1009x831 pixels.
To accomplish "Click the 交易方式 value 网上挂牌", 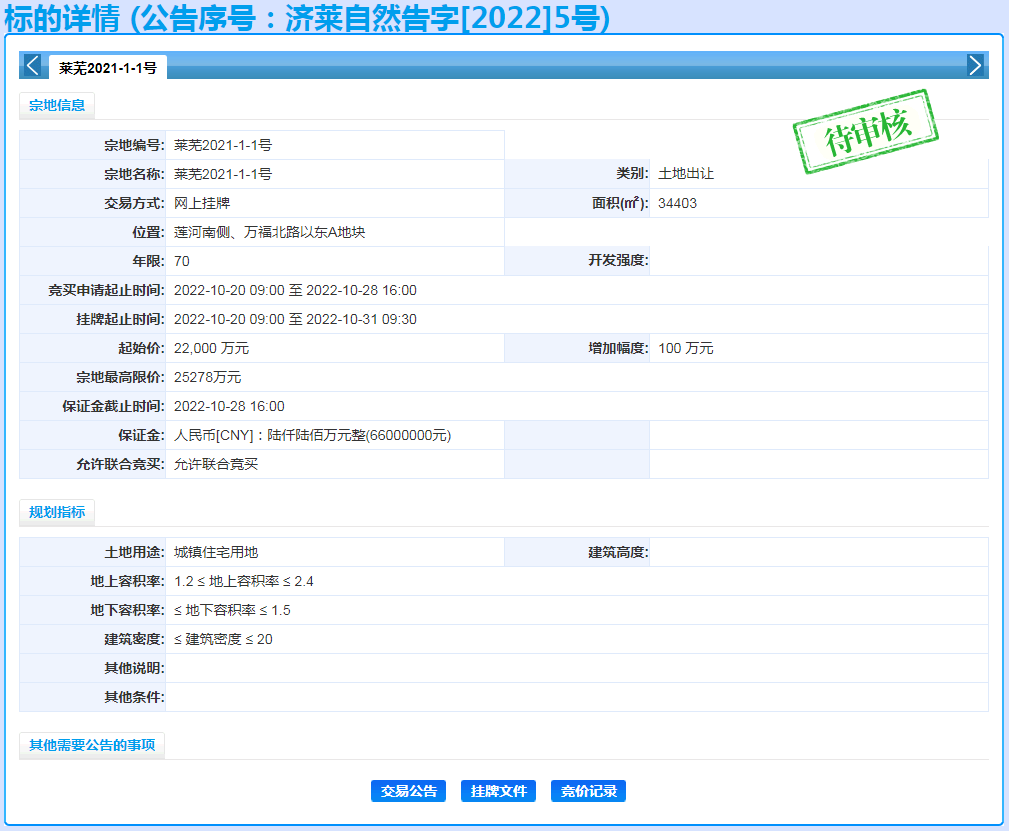I will [x=202, y=203].
